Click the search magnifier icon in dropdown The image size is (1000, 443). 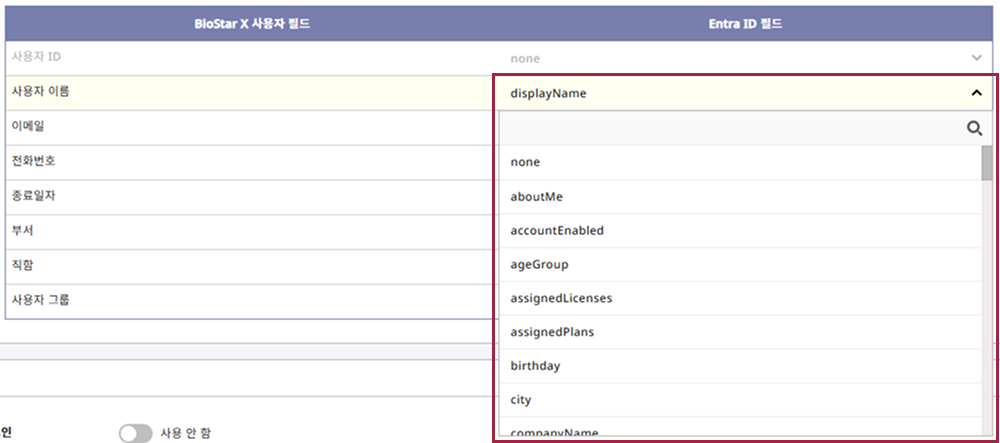click(974, 128)
